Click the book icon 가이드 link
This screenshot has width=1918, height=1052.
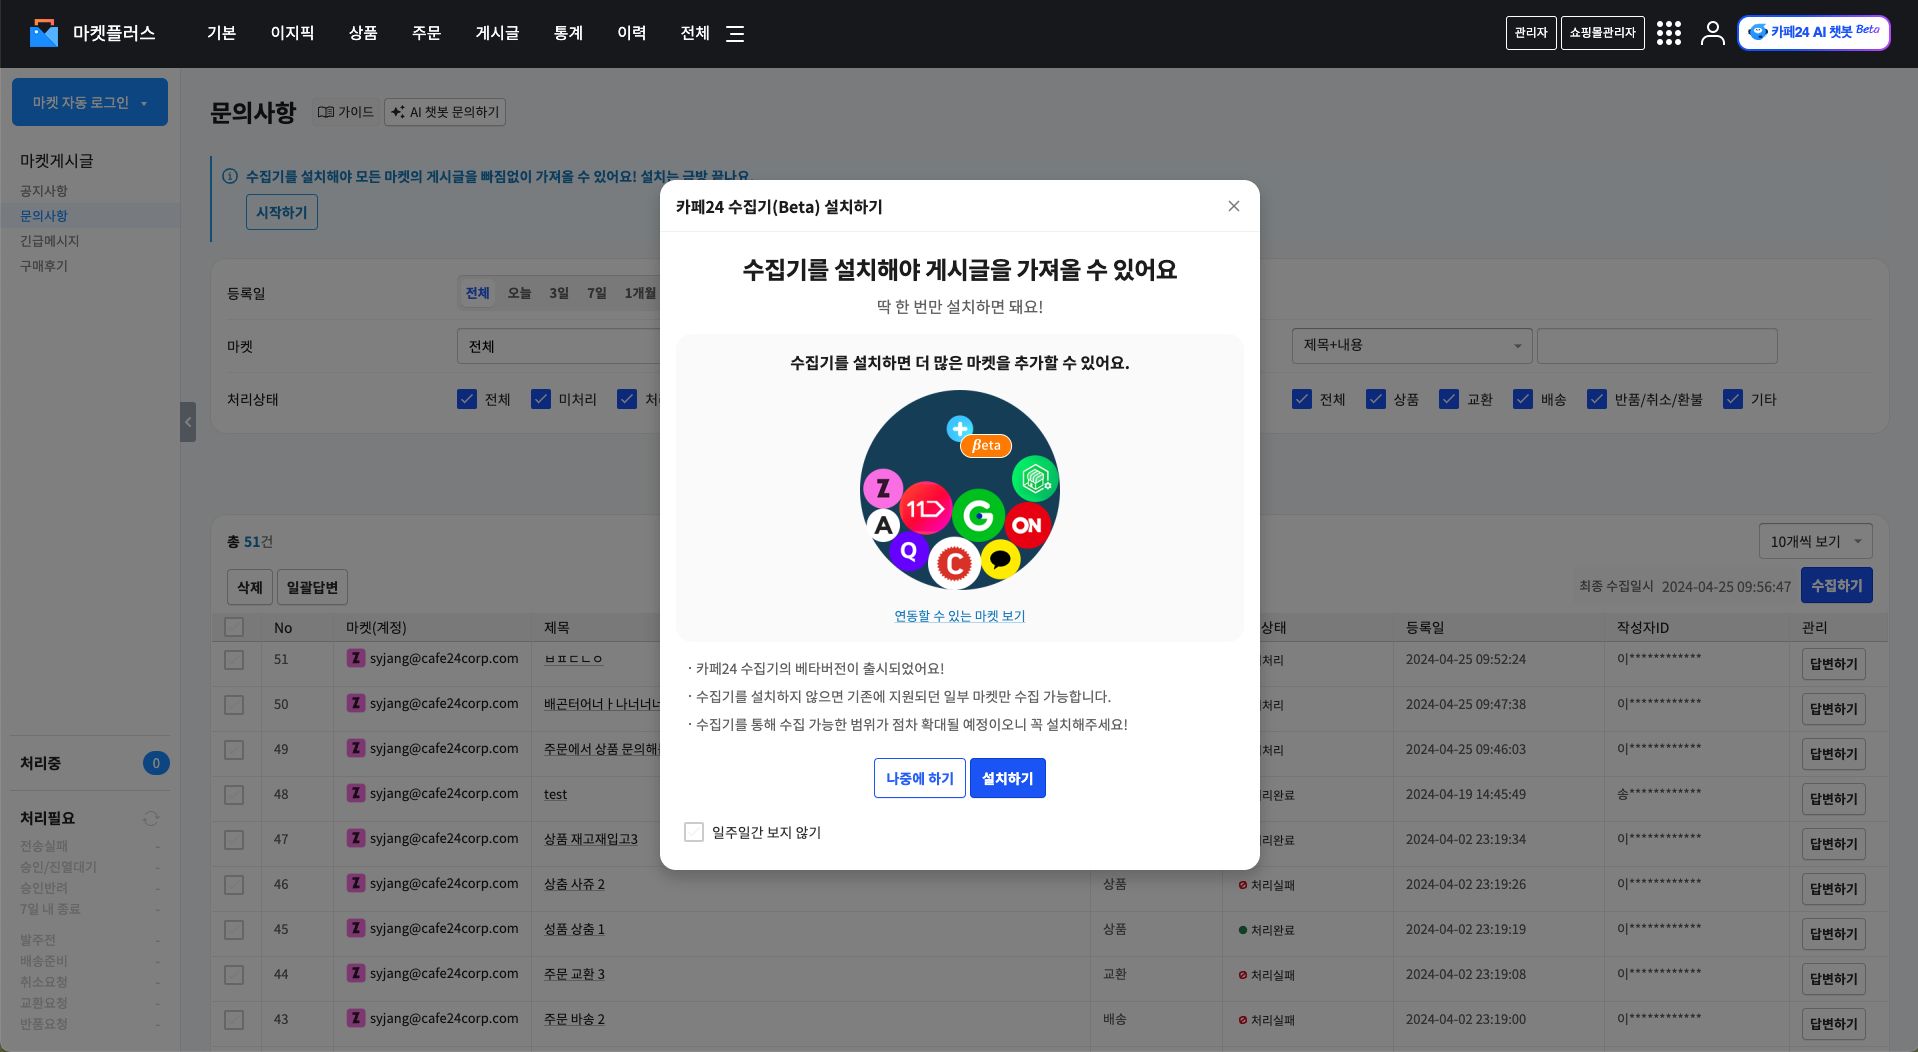pos(346,112)
